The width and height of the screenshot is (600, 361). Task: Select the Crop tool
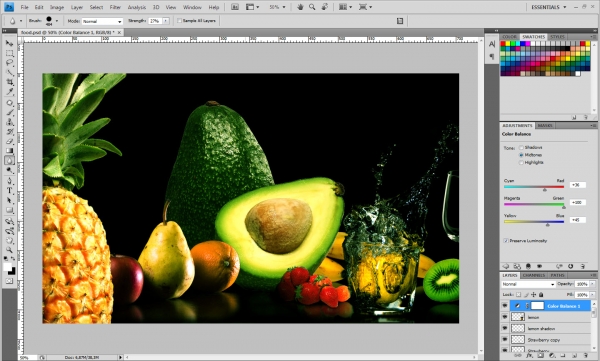coord(9,82)
